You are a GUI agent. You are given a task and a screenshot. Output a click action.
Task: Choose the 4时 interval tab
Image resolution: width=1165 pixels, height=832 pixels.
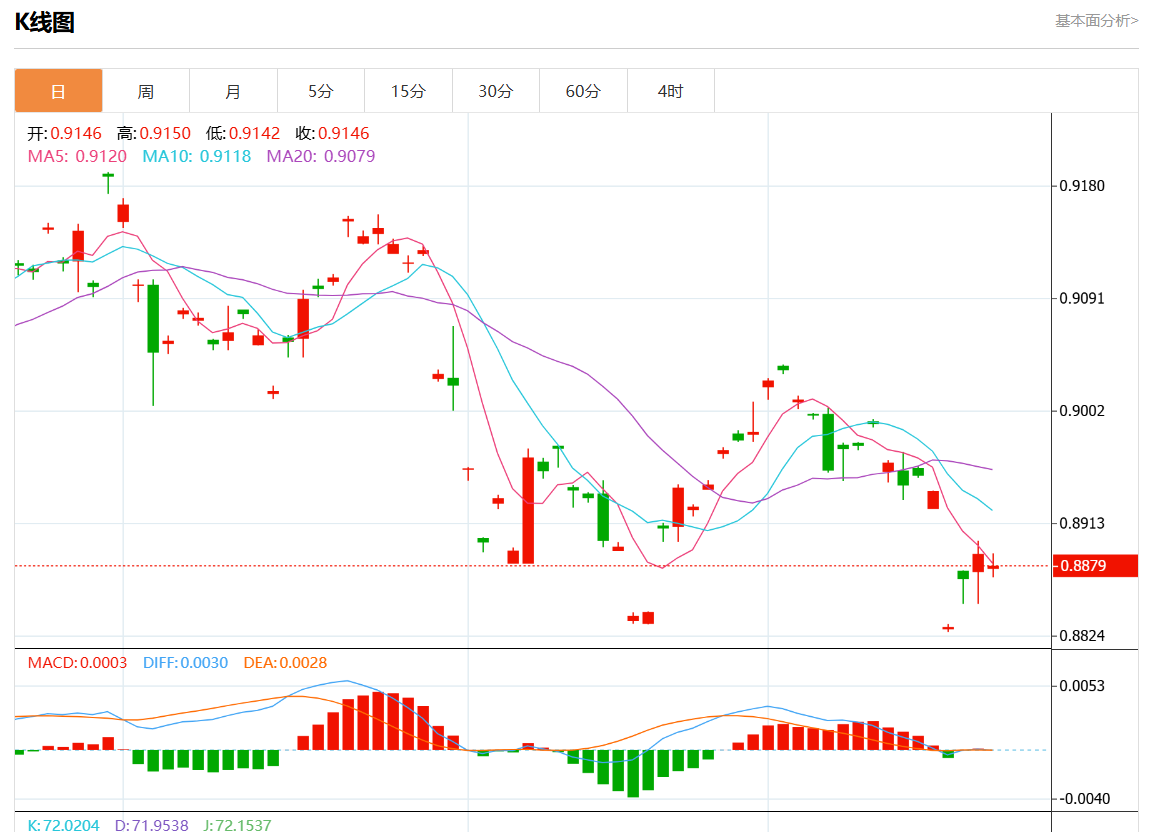[x=670, y=91]
